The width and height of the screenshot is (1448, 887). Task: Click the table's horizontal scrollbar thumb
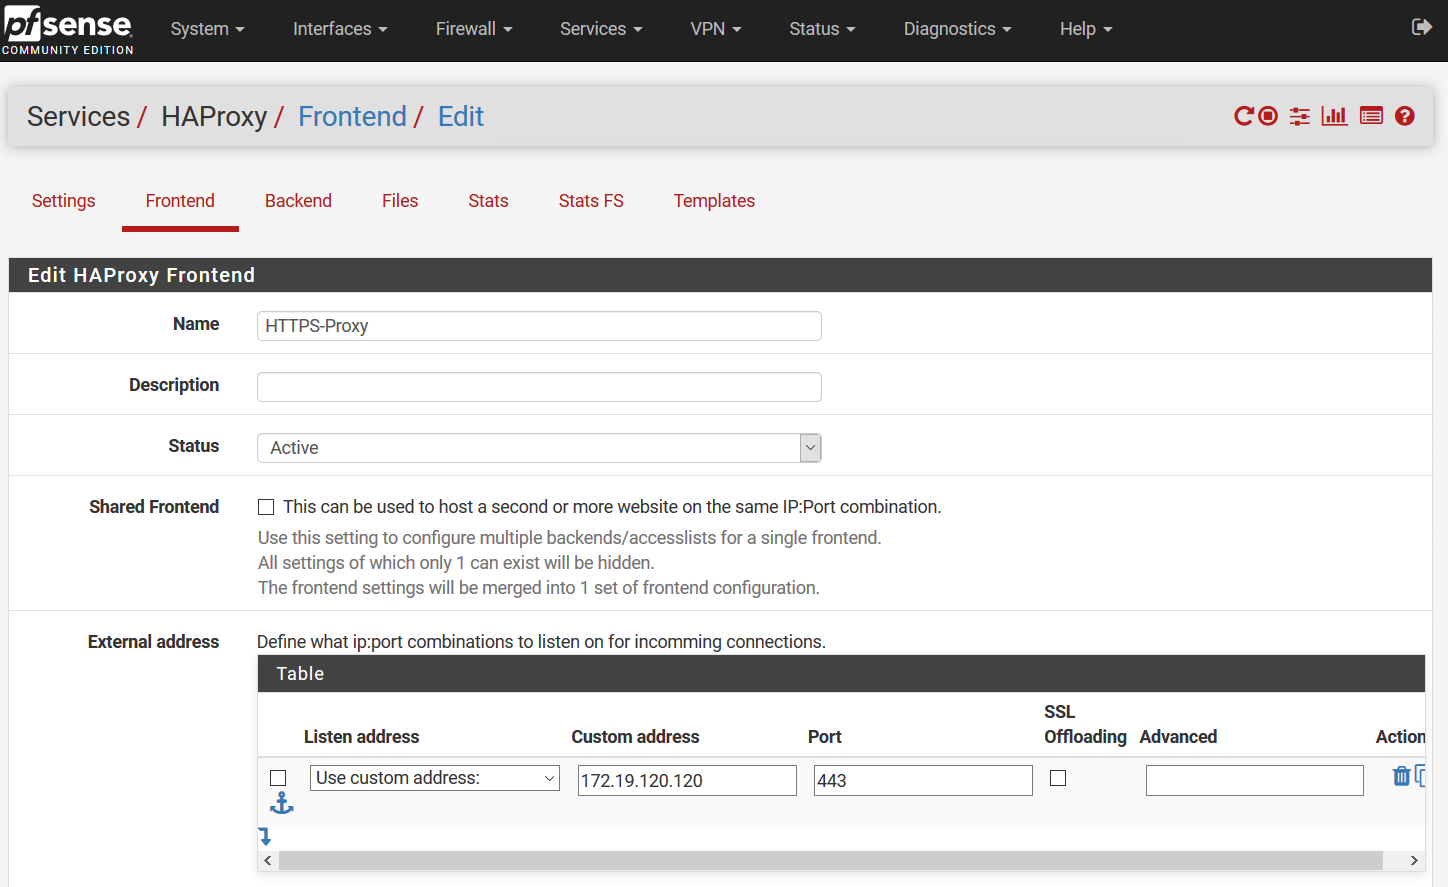(831, 860)
